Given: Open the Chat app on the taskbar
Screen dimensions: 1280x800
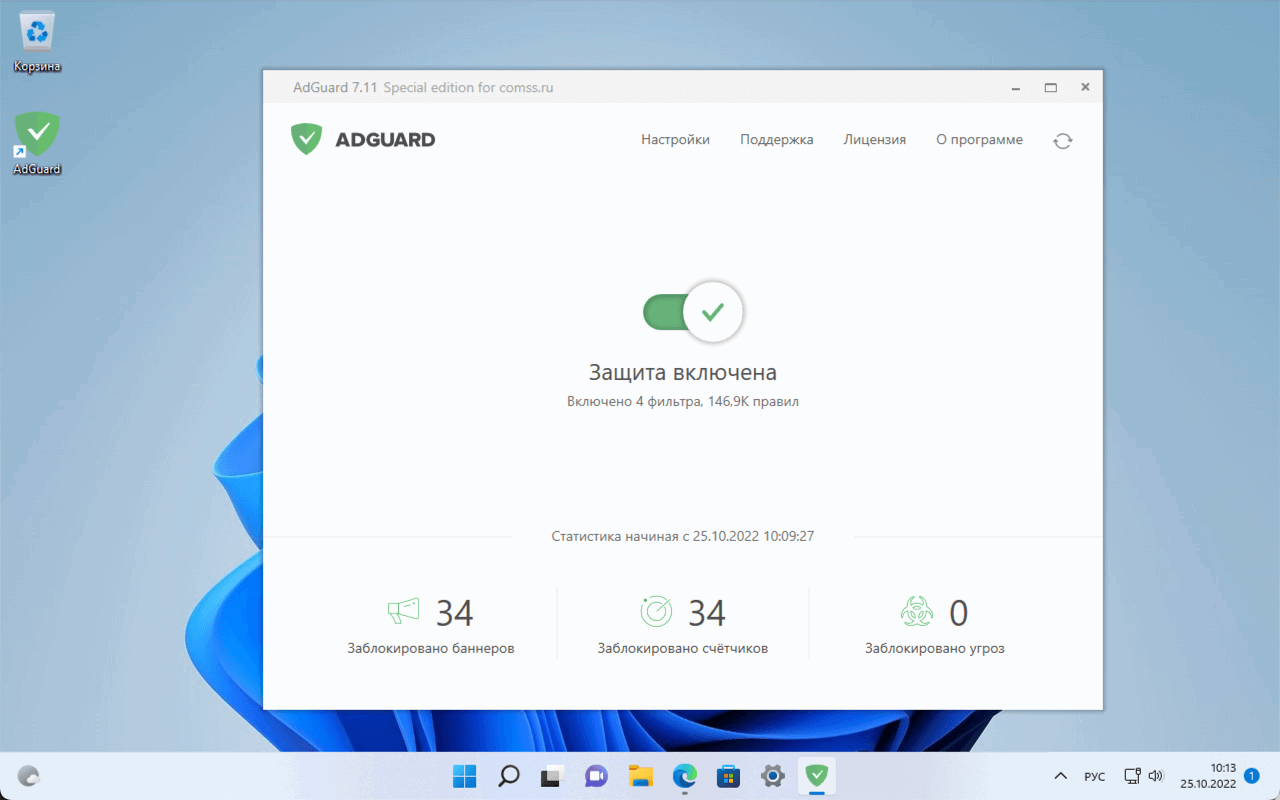Looking at the screenshot, I should (x=597, y=775).
